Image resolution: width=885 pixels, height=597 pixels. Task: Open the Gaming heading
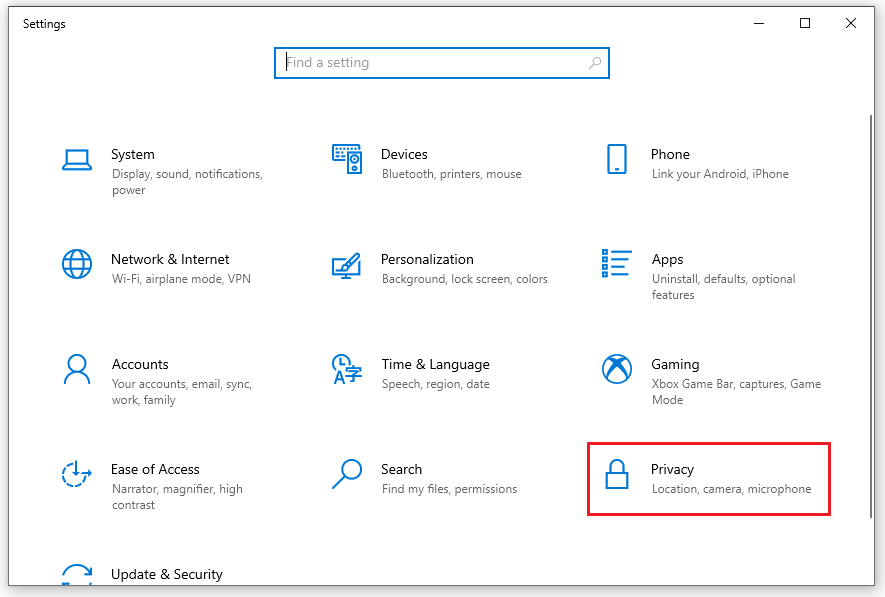point(675,365)
